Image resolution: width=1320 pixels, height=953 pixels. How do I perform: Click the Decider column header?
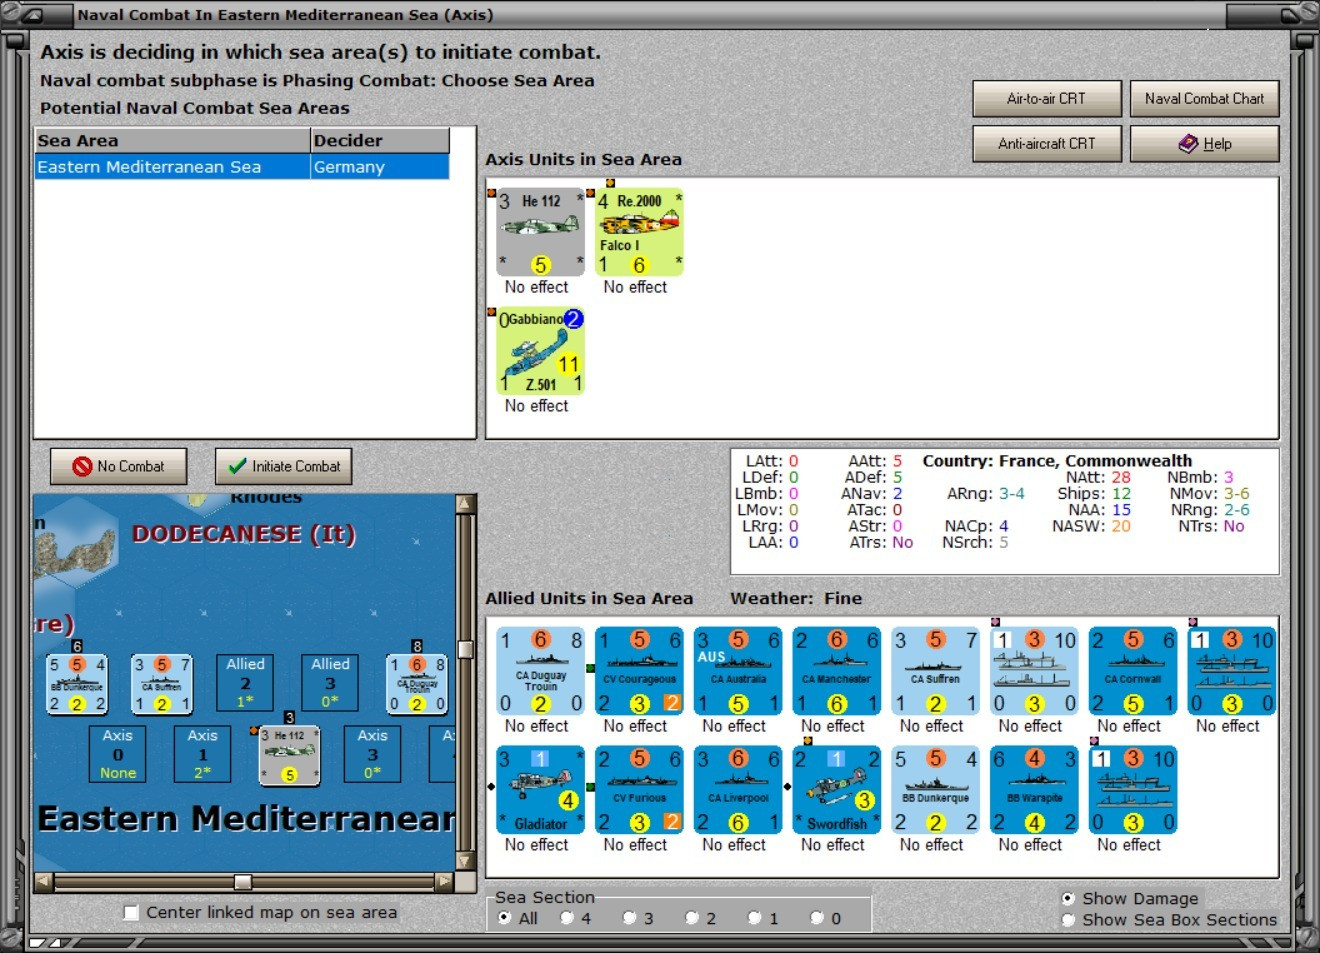(x=380, y=141)
